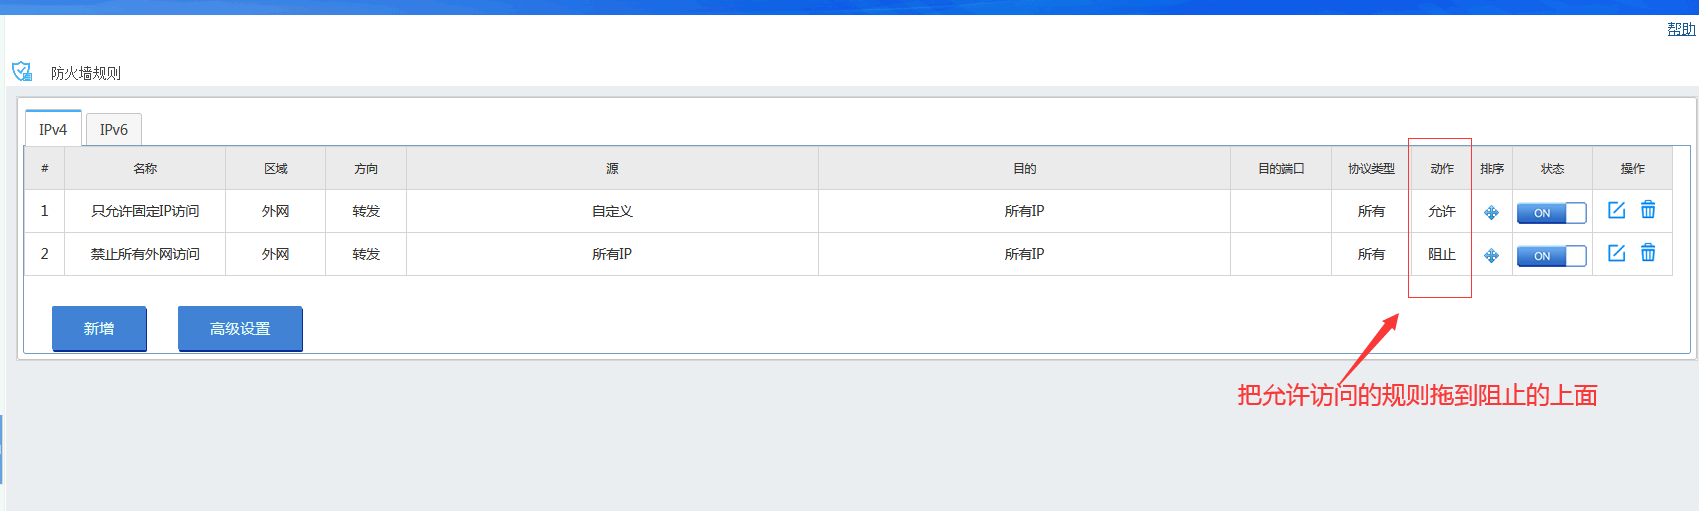
Task: Delete the 禁止所有外网访问 rule
Action: click(1648, 253)
